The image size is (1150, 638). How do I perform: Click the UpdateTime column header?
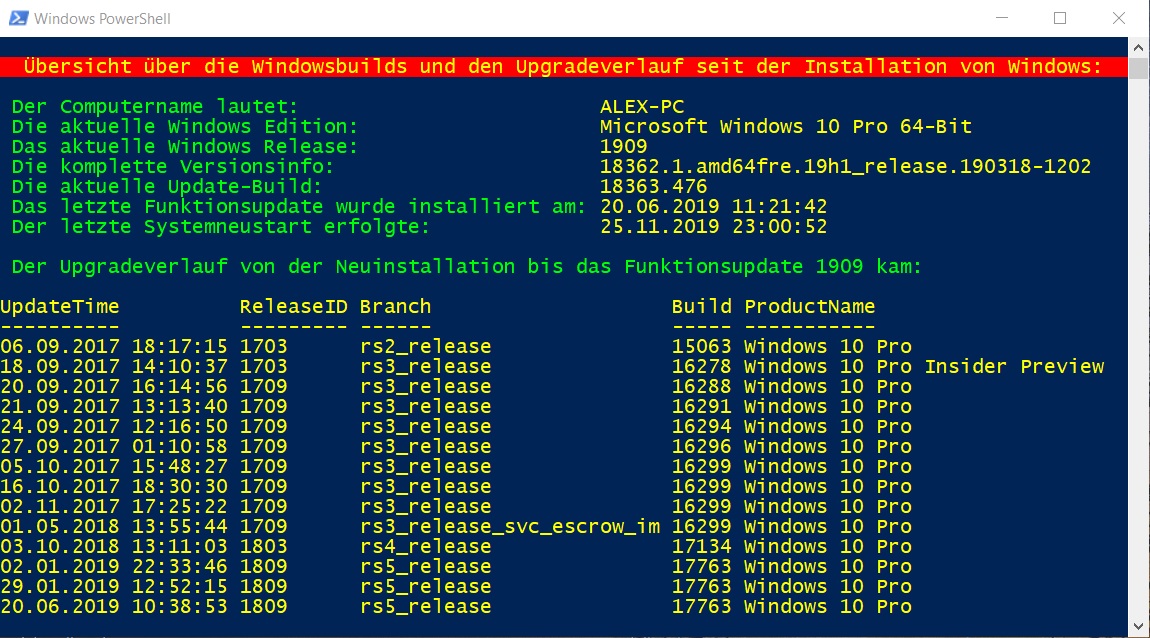[59, 307]
